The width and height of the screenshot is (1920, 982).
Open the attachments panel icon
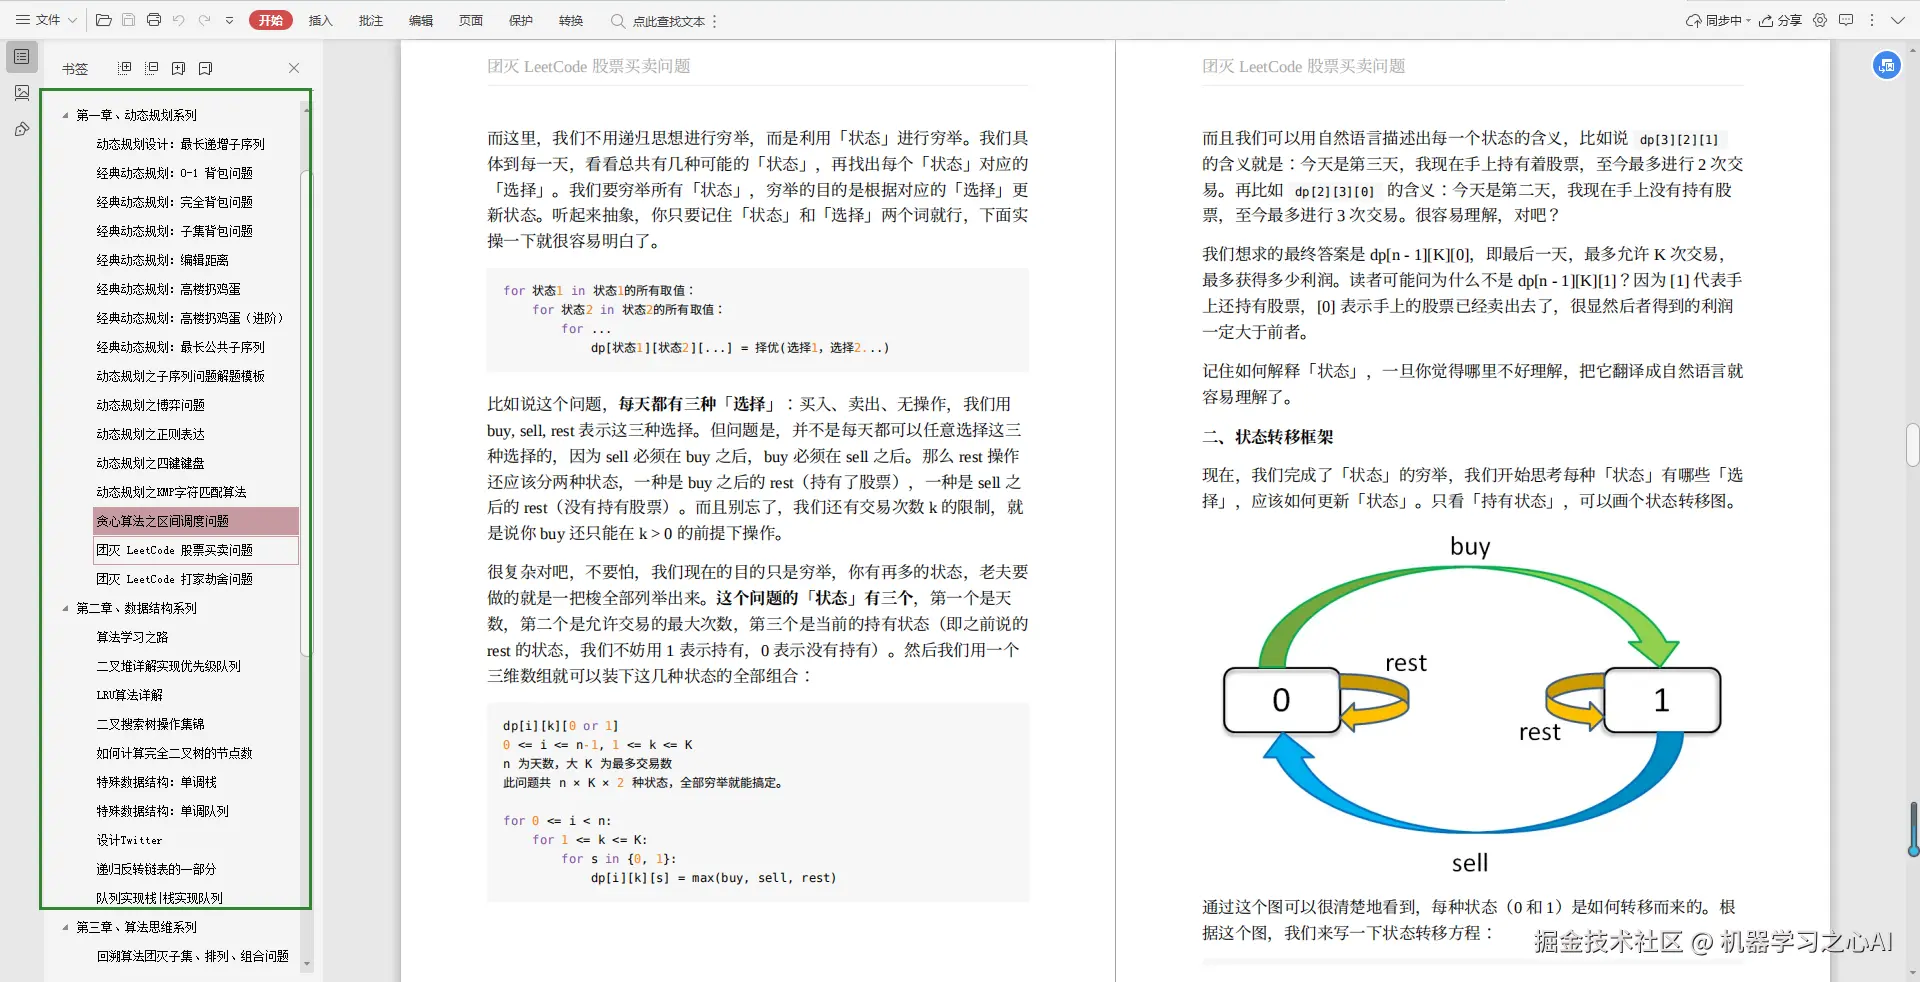click(22, 129)
